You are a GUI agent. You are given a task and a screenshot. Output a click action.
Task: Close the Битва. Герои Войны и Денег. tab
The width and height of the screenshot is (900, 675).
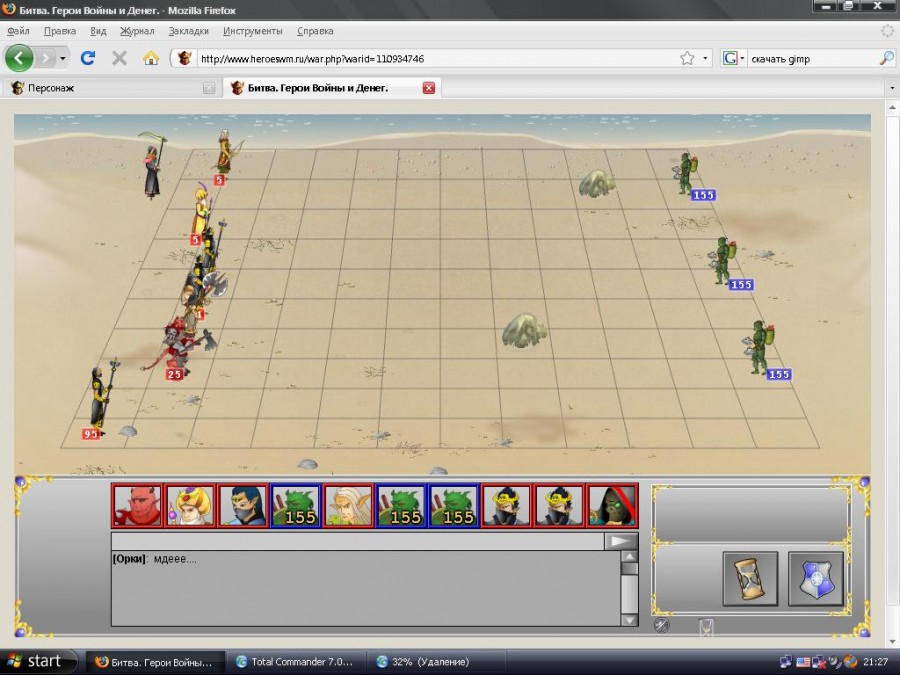(429, 88)
